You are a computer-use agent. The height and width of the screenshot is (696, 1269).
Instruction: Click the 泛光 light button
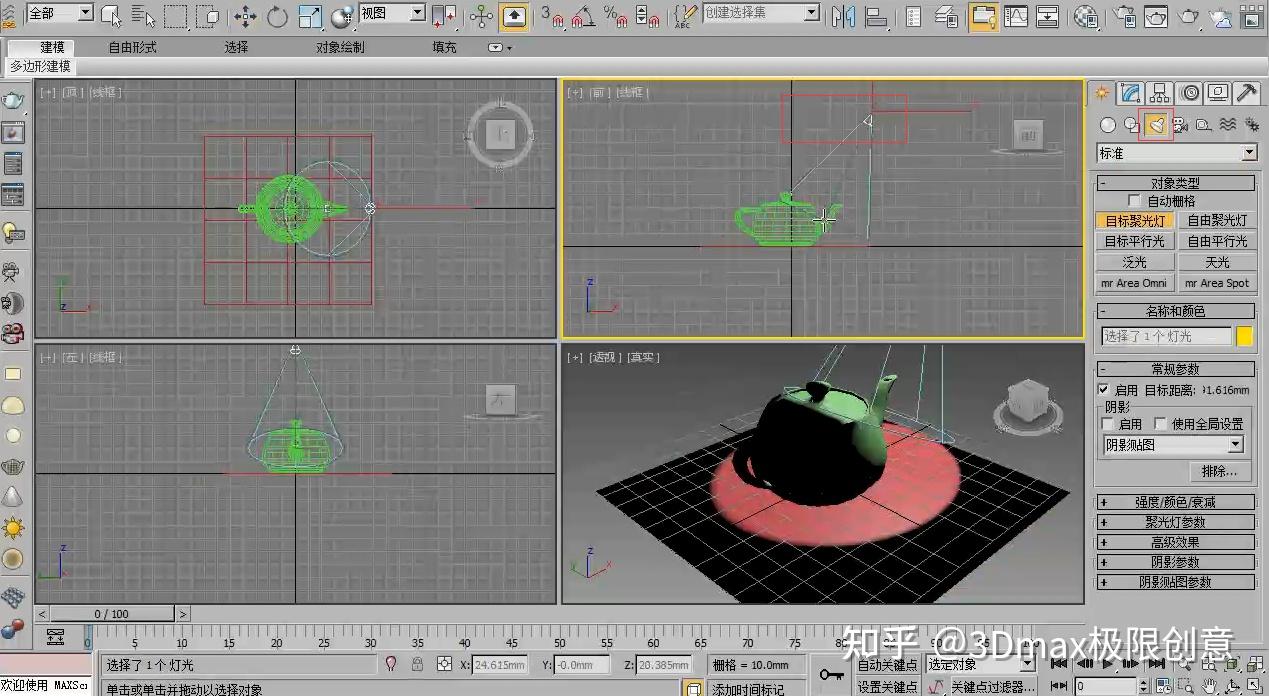point(1134,262)
